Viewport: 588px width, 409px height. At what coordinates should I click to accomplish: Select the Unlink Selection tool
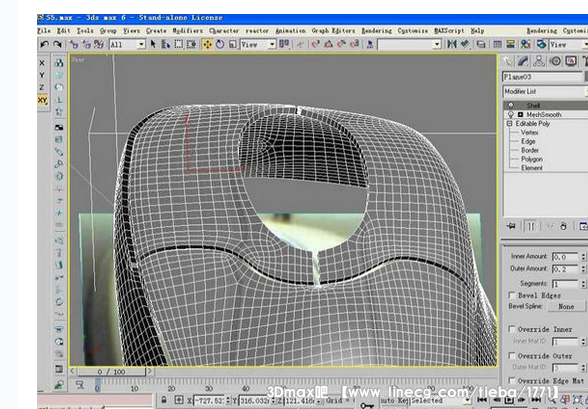pyautogui.click(x=87, y=44)
